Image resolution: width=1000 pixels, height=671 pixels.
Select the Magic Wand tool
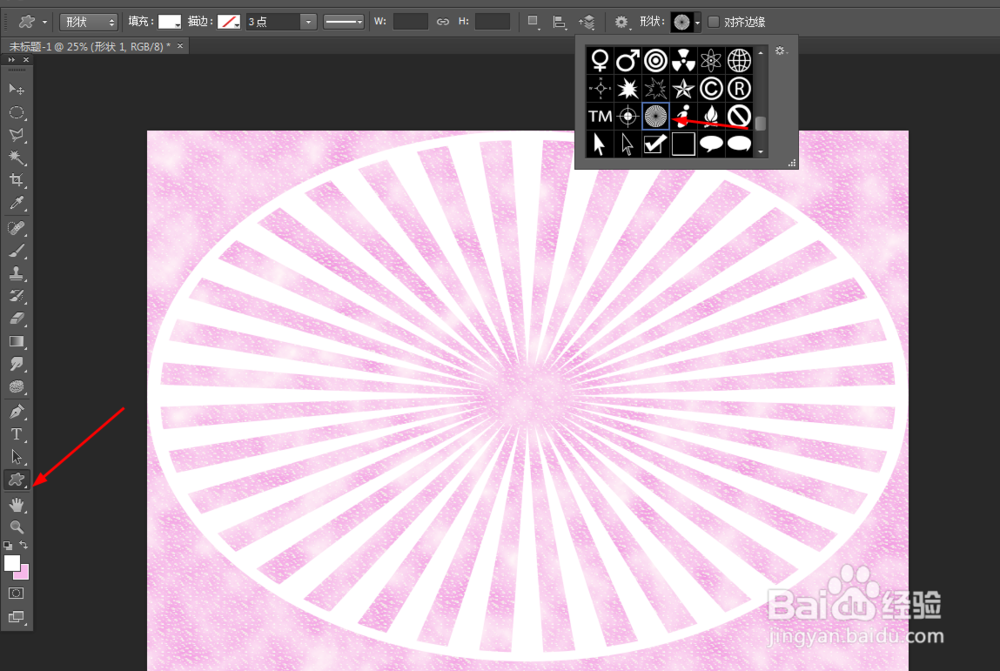17,158
